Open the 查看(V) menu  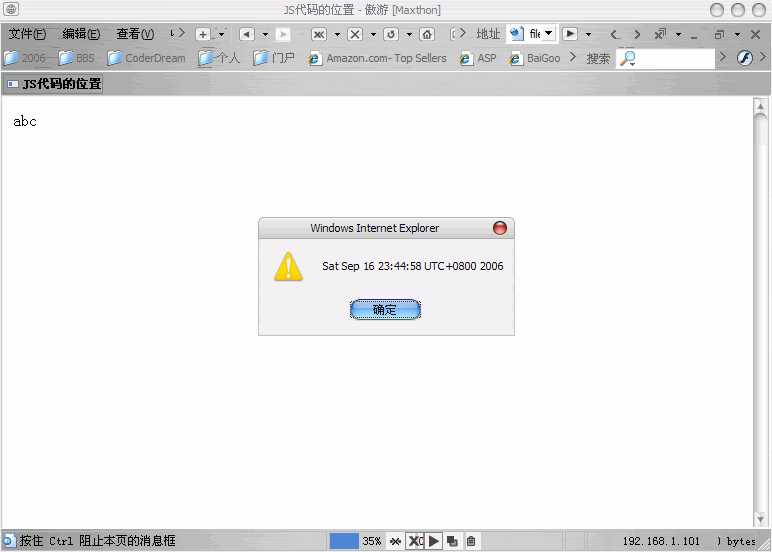coord(135,34)
